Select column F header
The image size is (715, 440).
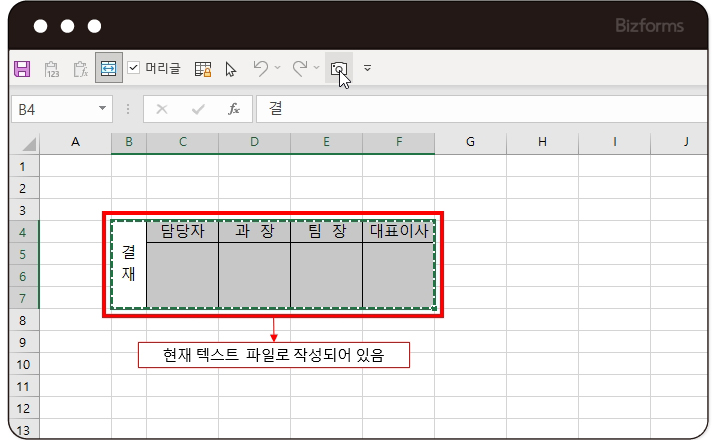pos(399,142)
